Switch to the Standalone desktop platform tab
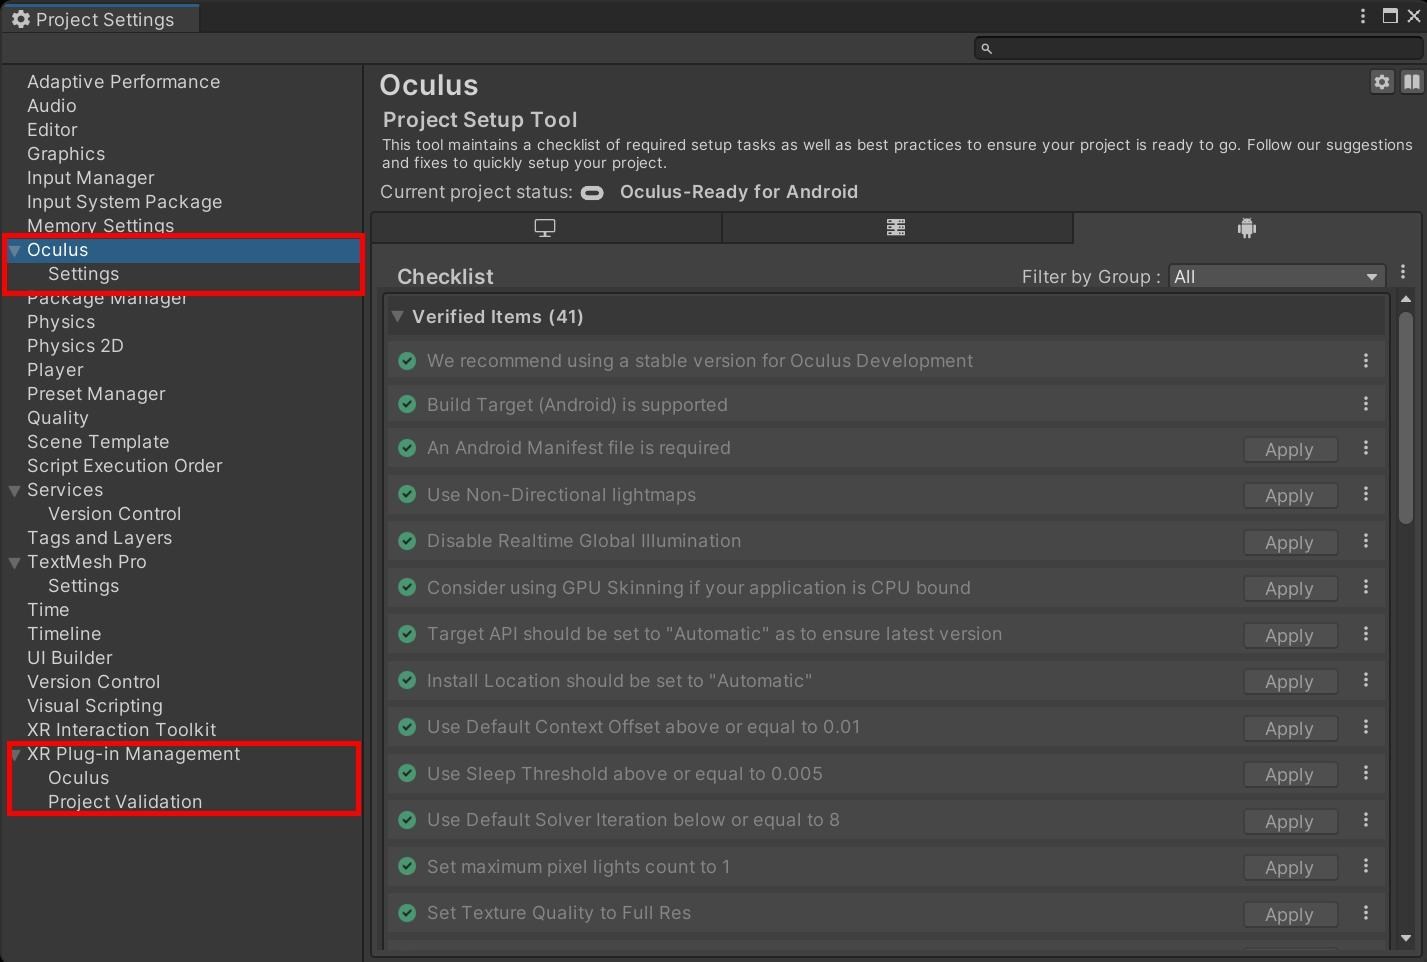1427x962 pixels. click(x=545, y=228)
